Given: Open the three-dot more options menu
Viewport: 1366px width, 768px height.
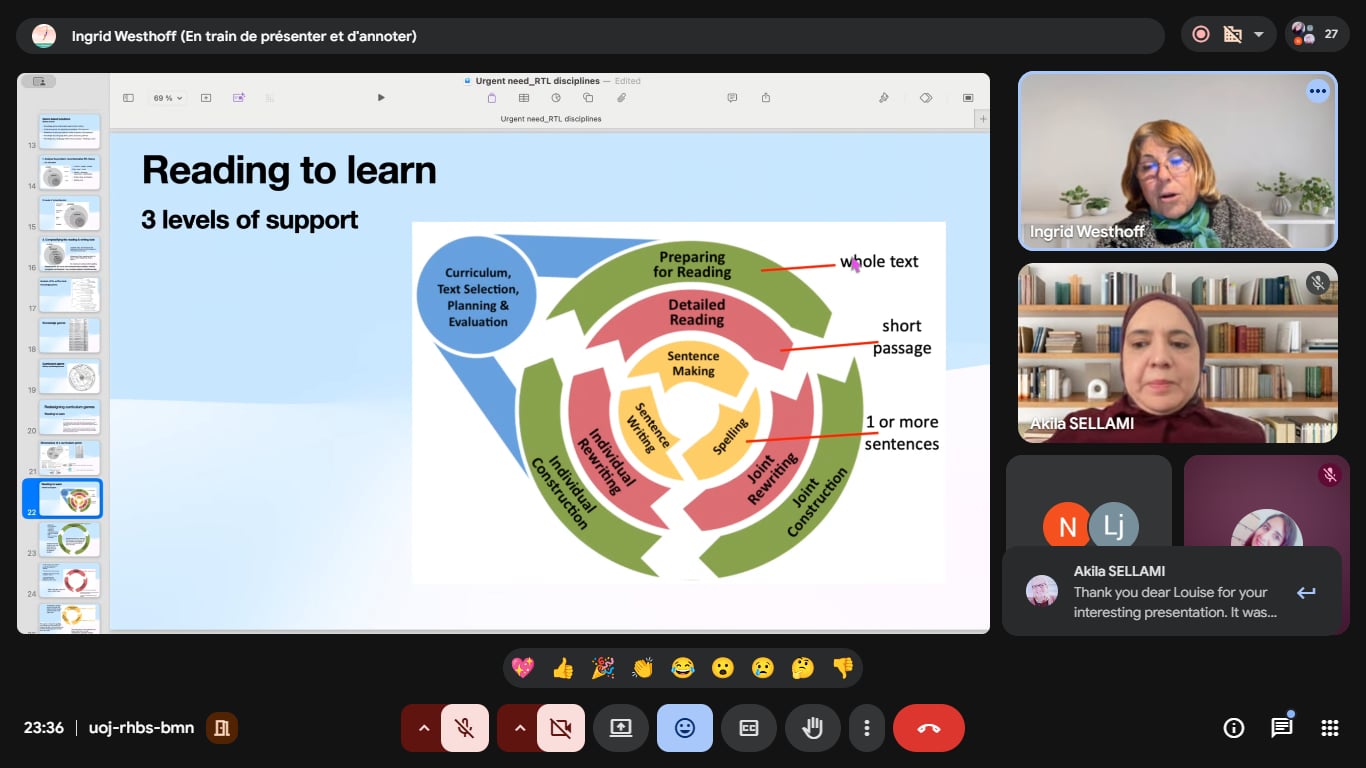Looking at the screenshot, I should click(867, 728).
